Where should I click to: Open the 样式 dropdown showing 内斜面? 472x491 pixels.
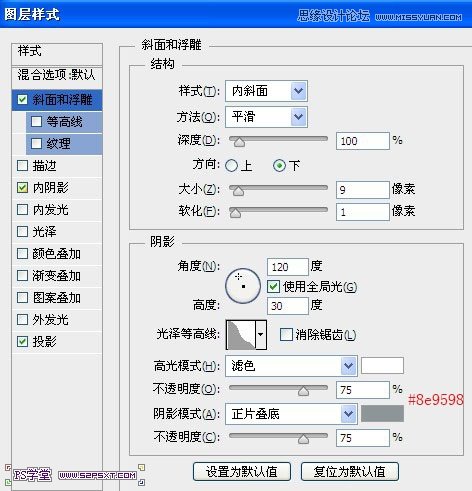[266, 91]
